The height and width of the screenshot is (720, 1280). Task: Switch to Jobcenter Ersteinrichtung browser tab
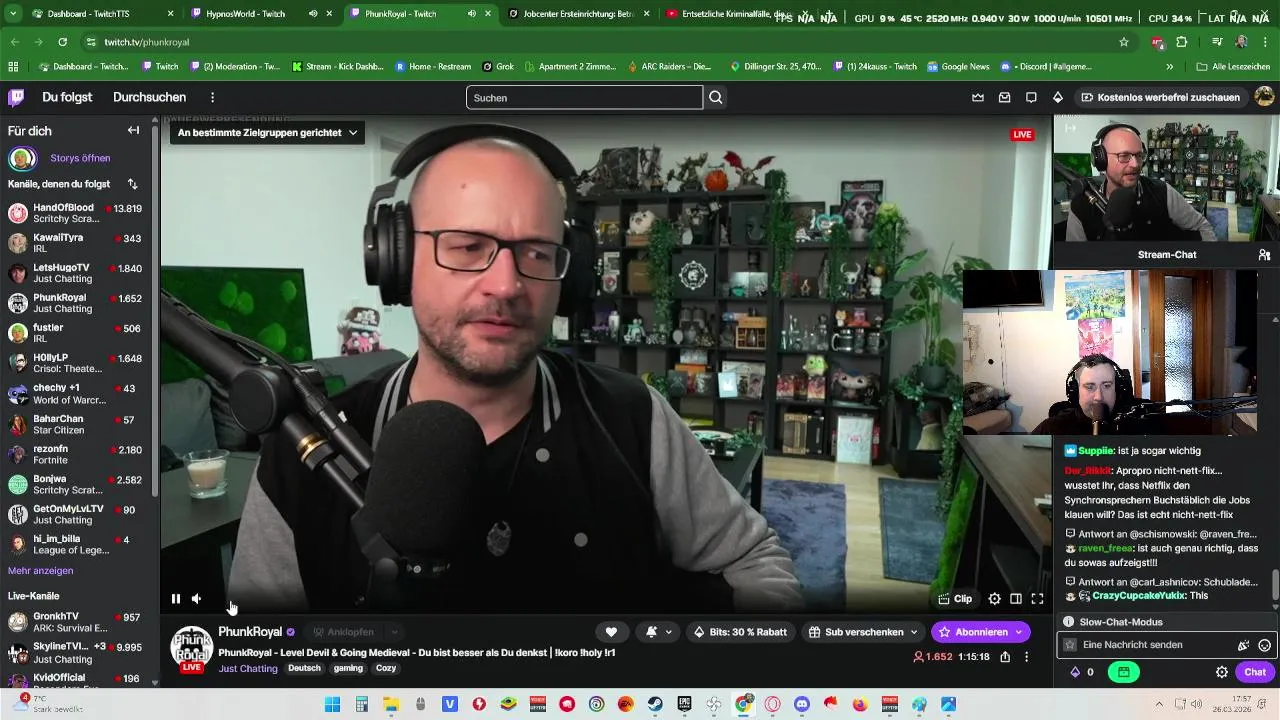(x=578, y=14)
